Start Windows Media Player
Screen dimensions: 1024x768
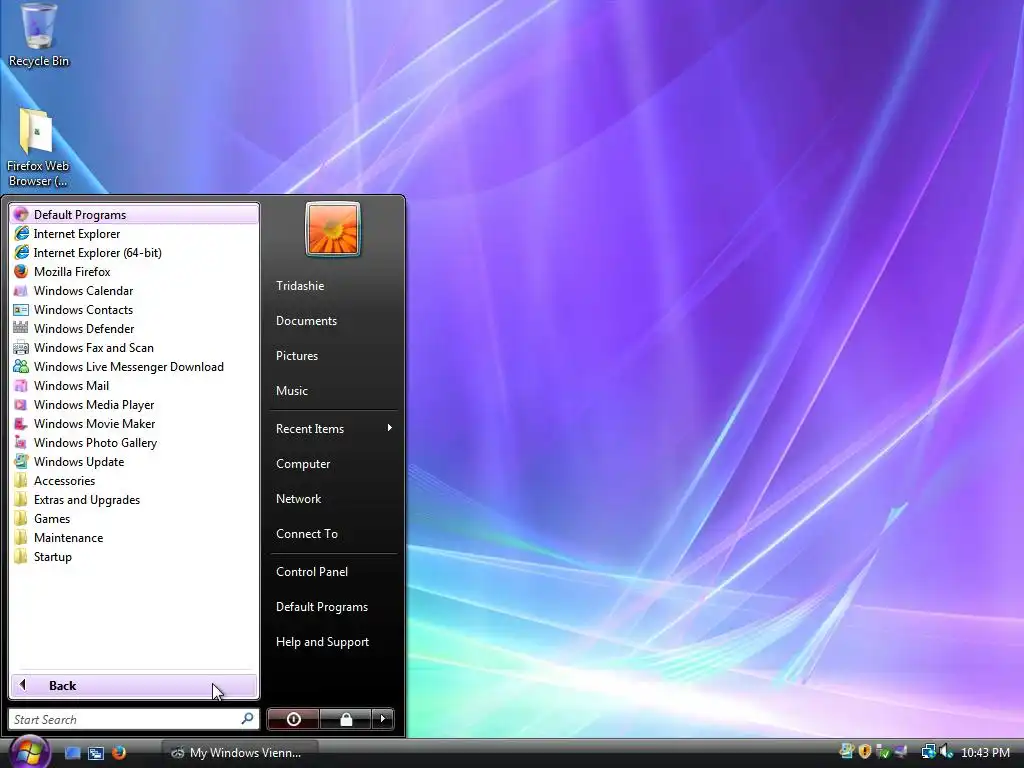pyautogui.click(x=134, y=404)
